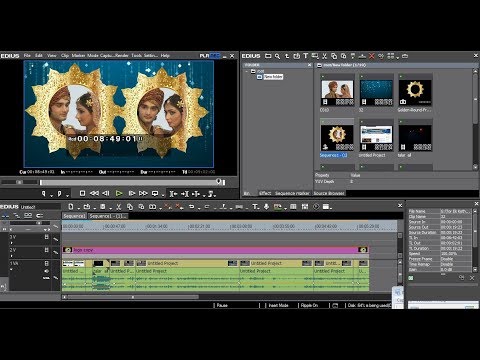Paste a clip into the bin

pyautogui.click(x=343, y=56)
